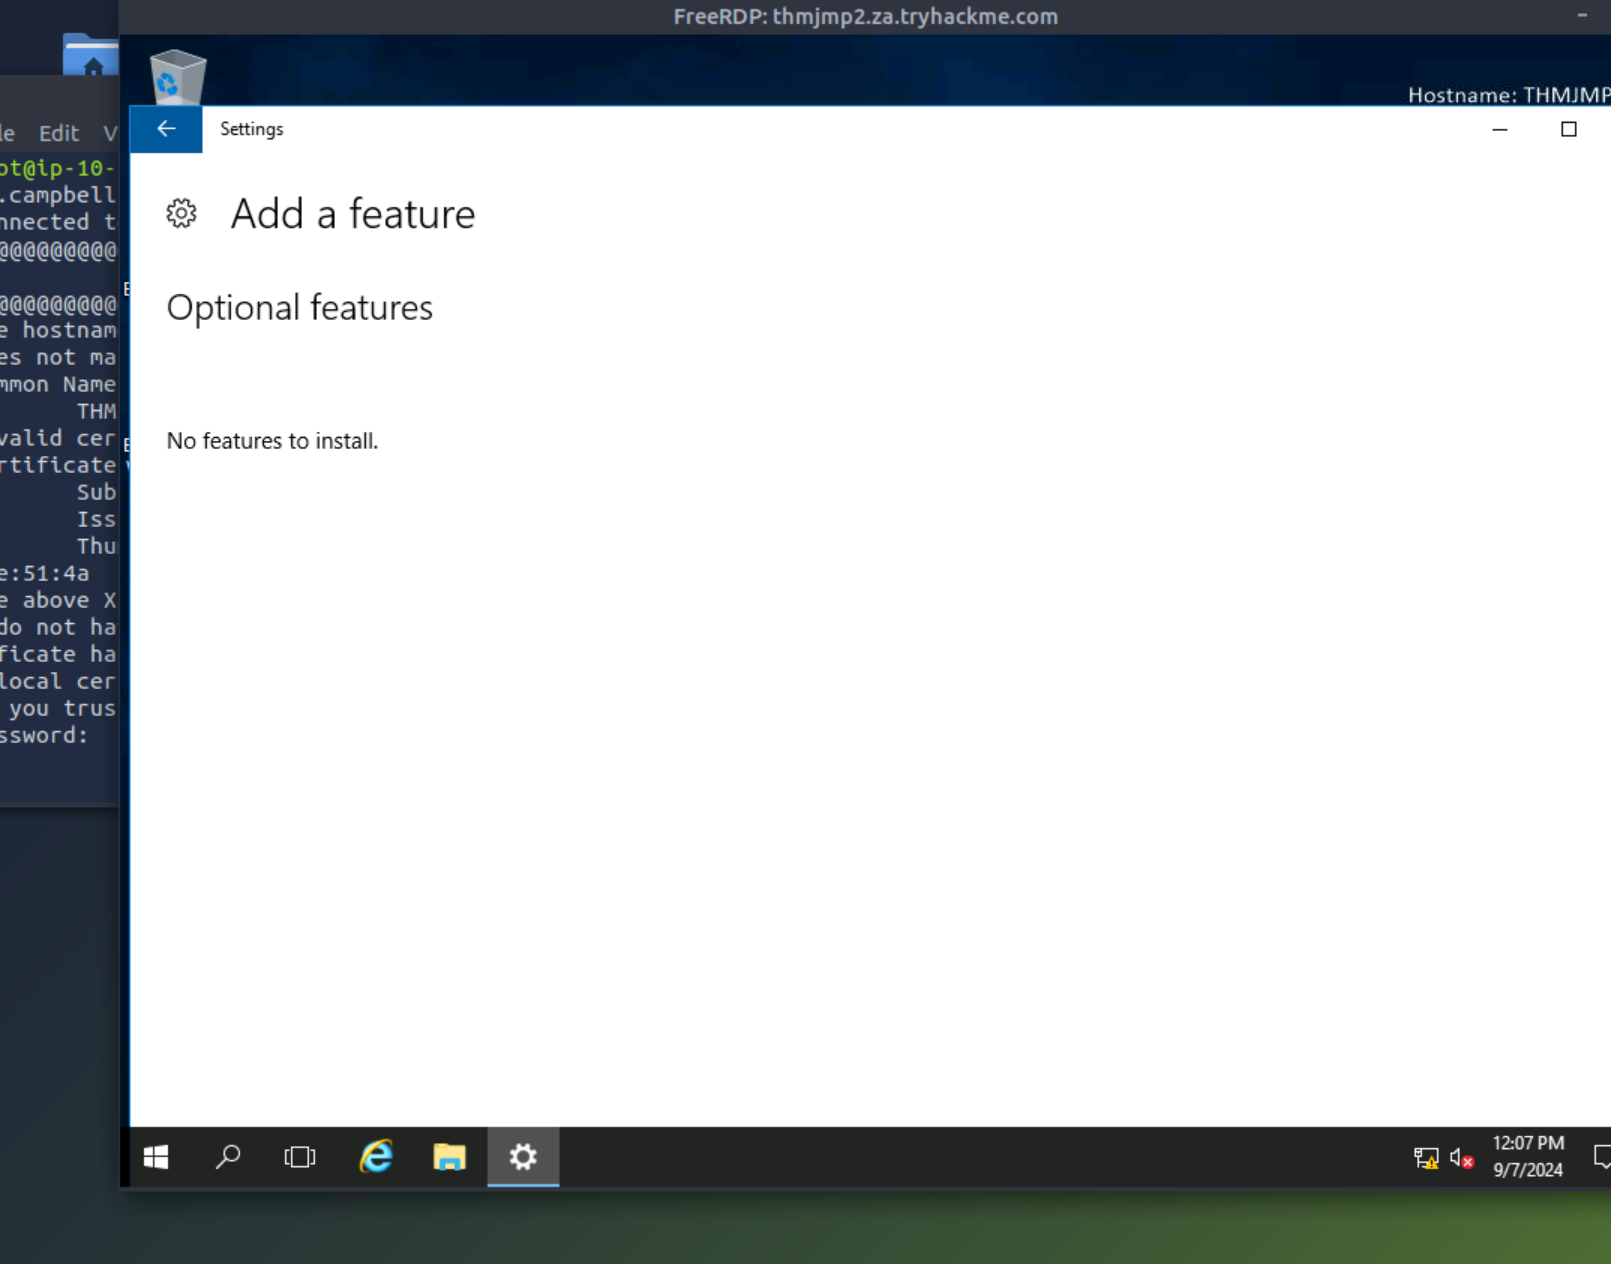This screenshot has height=1264, width=1611.
Task: Open the home folder icon on Linux desktop
Action: tap(90, 55)
